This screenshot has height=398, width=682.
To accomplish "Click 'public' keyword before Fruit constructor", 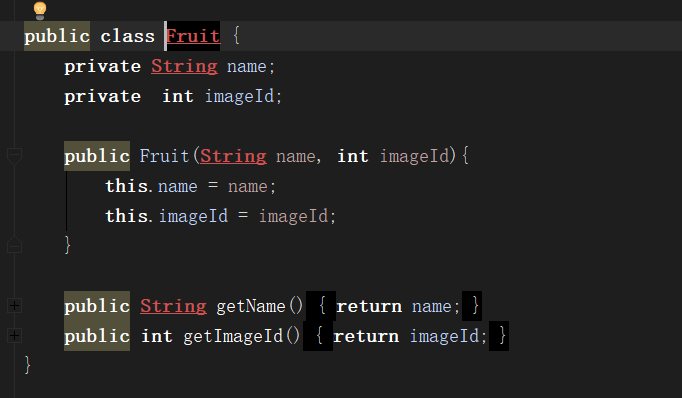I will [97, 156].
